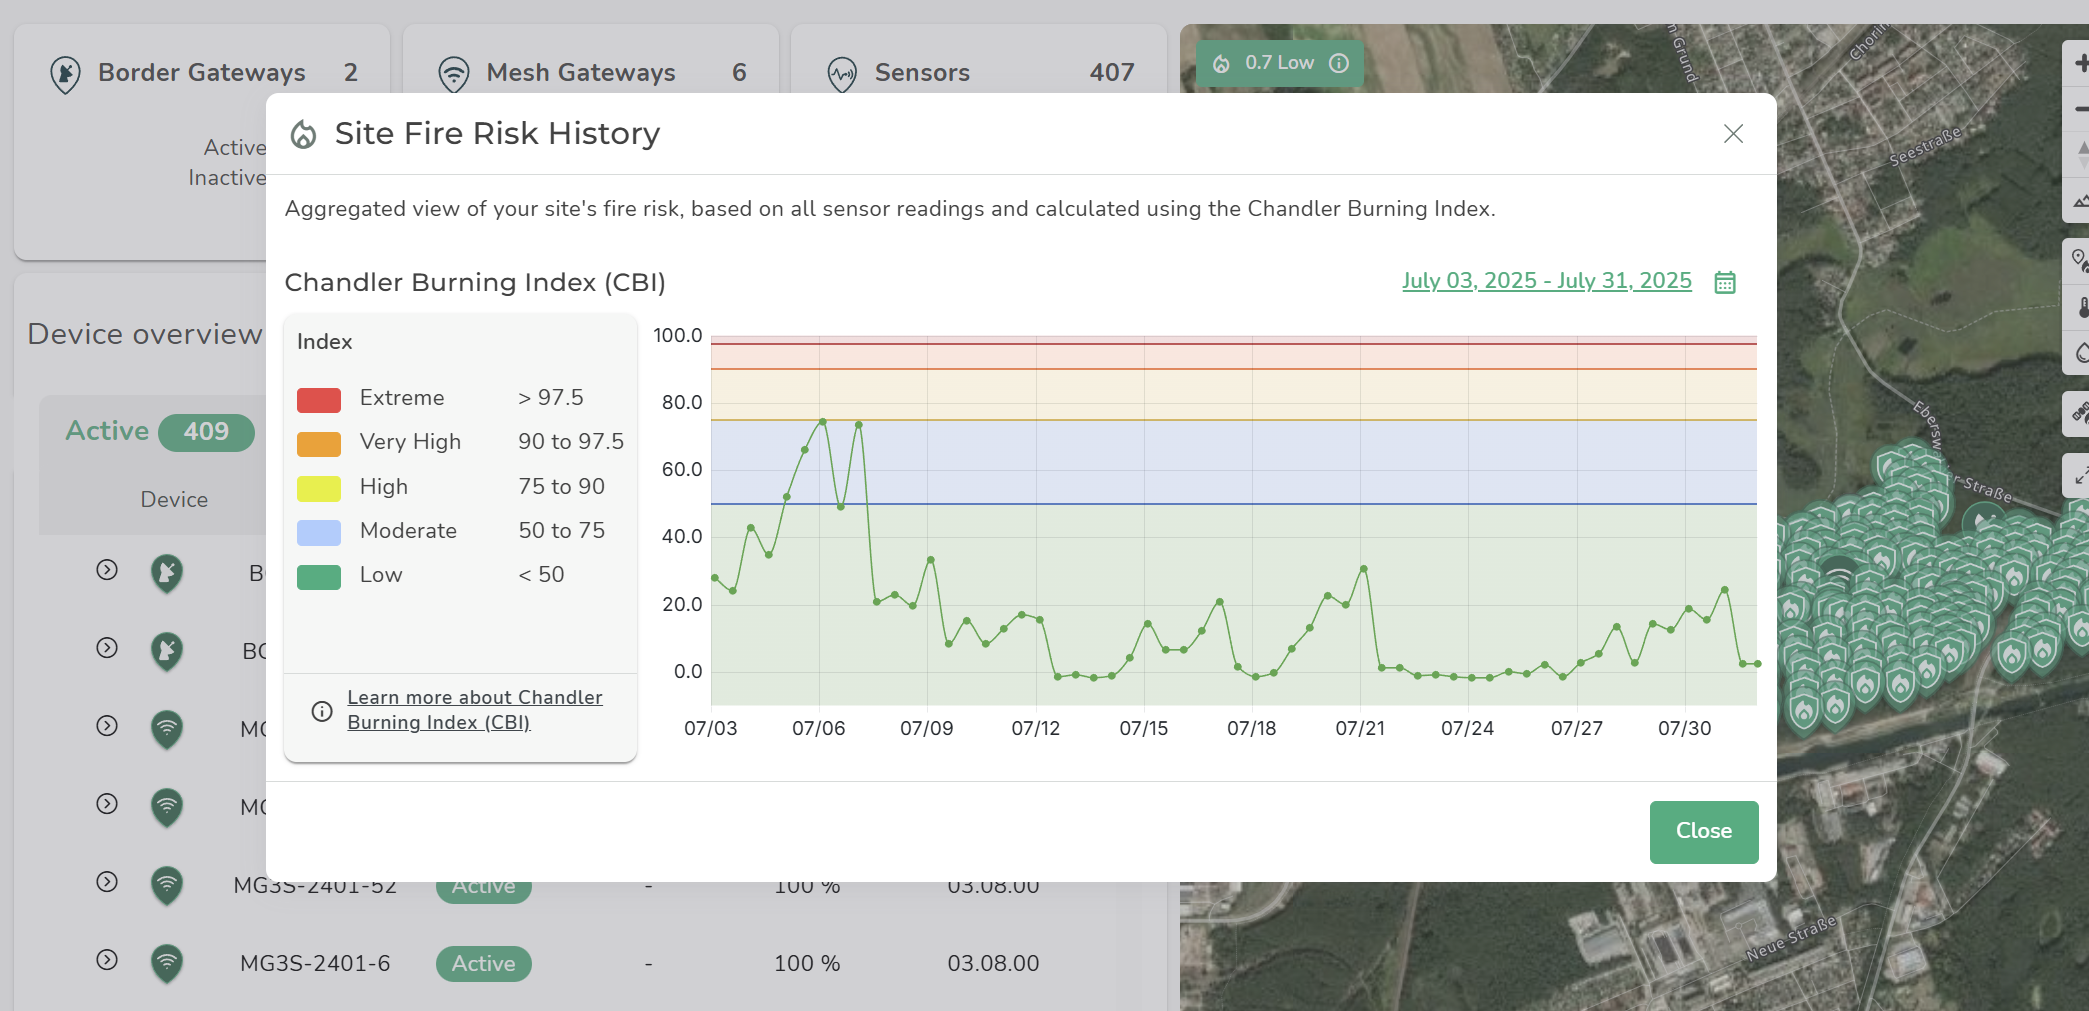Click the info icon beside the CBI link

click(322, 711)
